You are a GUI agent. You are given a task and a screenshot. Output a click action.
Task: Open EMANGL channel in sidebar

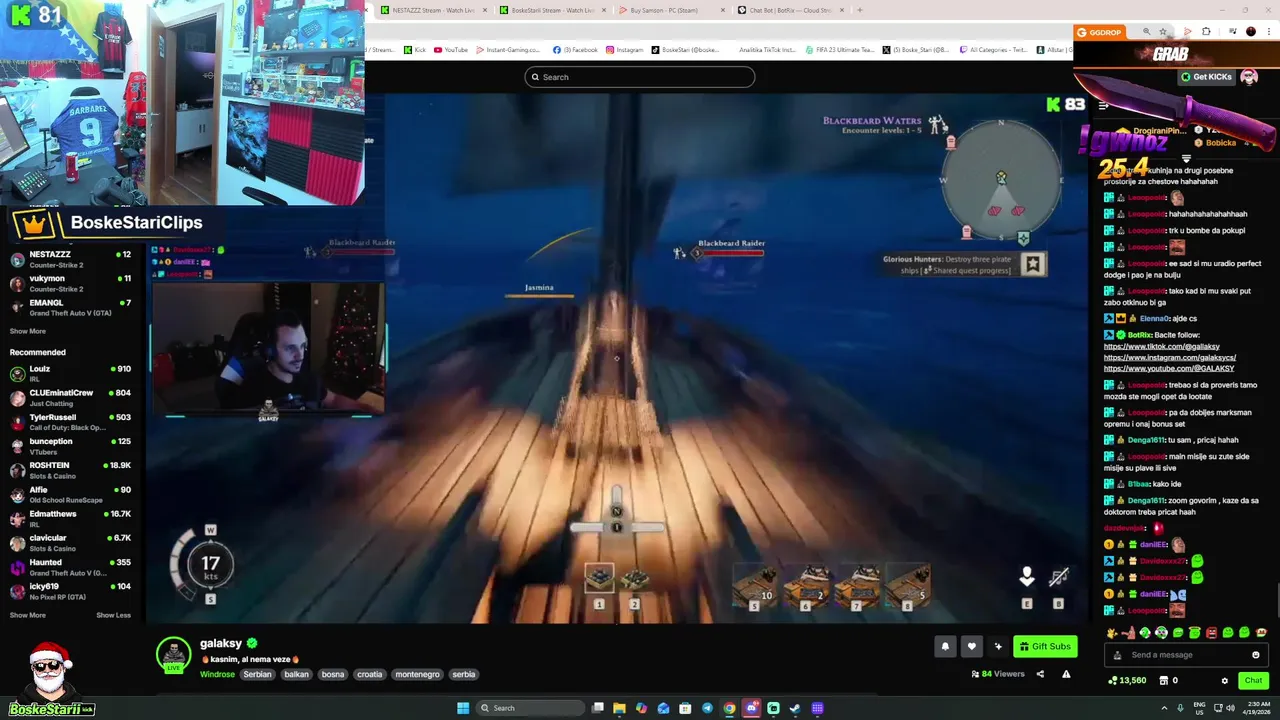tap(70, 307)
